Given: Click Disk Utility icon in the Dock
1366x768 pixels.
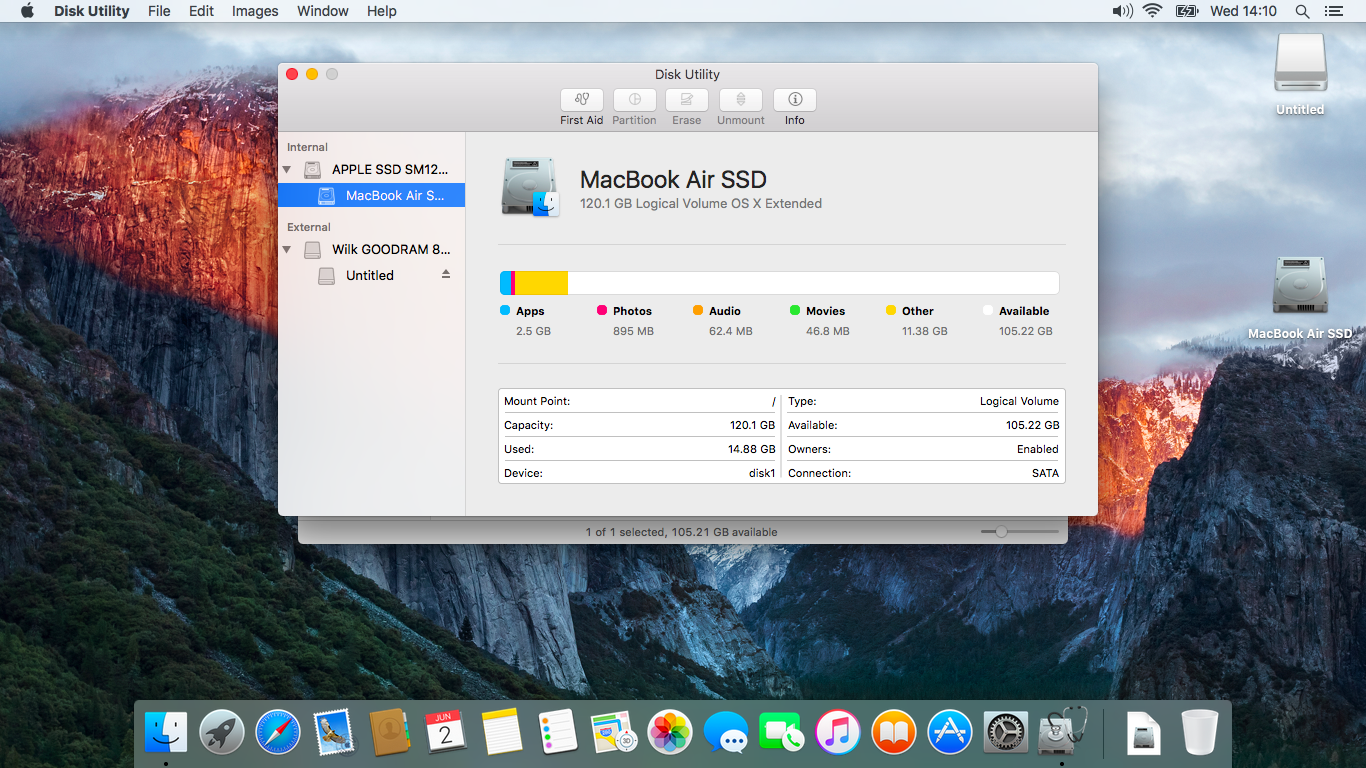Looking at the screenshot, I should pyautogui.click(x=1063, y=732).
